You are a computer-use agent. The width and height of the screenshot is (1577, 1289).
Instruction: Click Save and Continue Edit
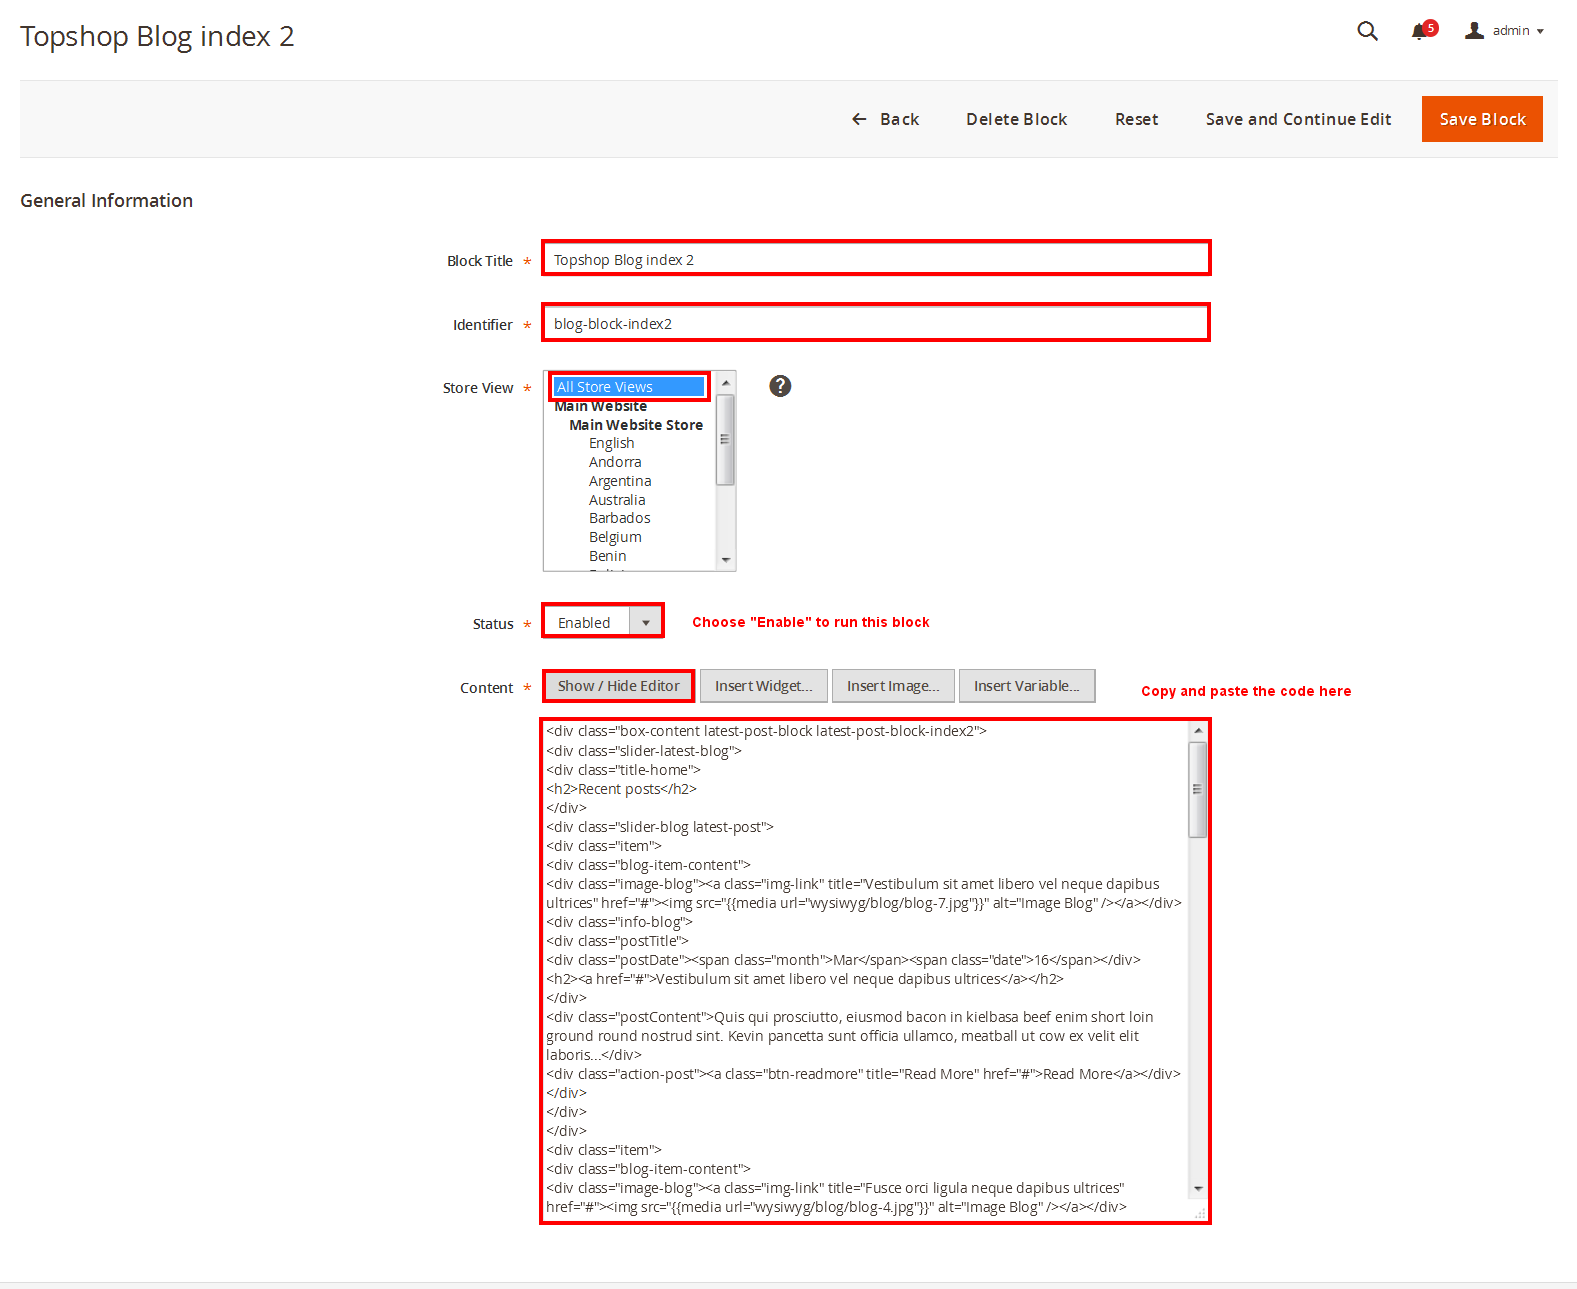[1298, 119]
